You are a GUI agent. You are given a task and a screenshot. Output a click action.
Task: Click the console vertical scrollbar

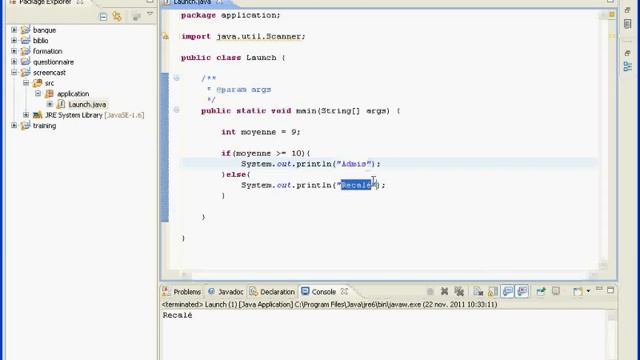point(611,336)
